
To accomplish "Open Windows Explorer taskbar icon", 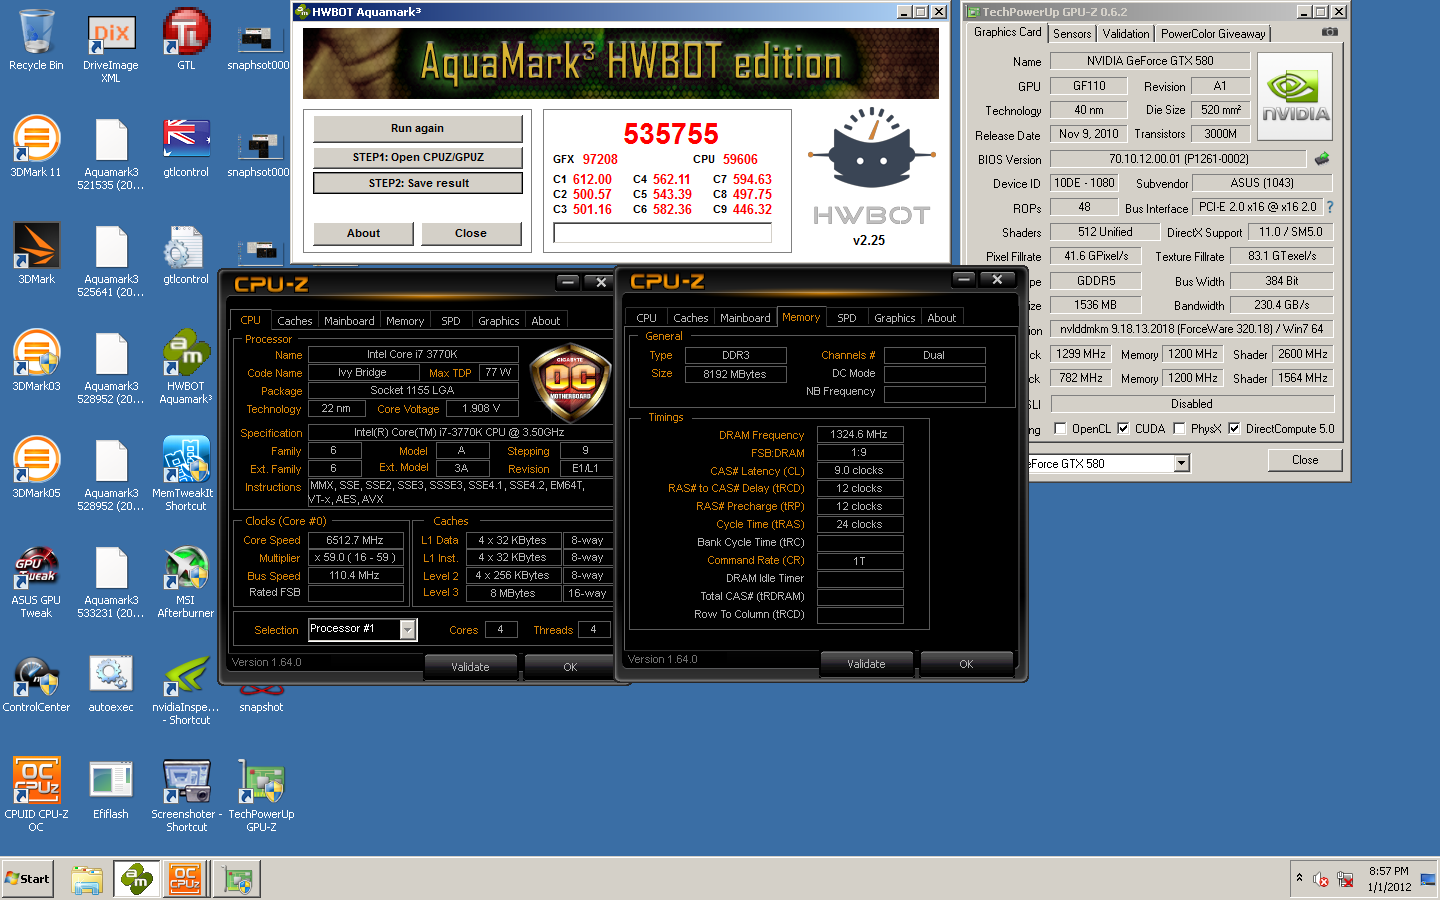I will coord(87,880).
